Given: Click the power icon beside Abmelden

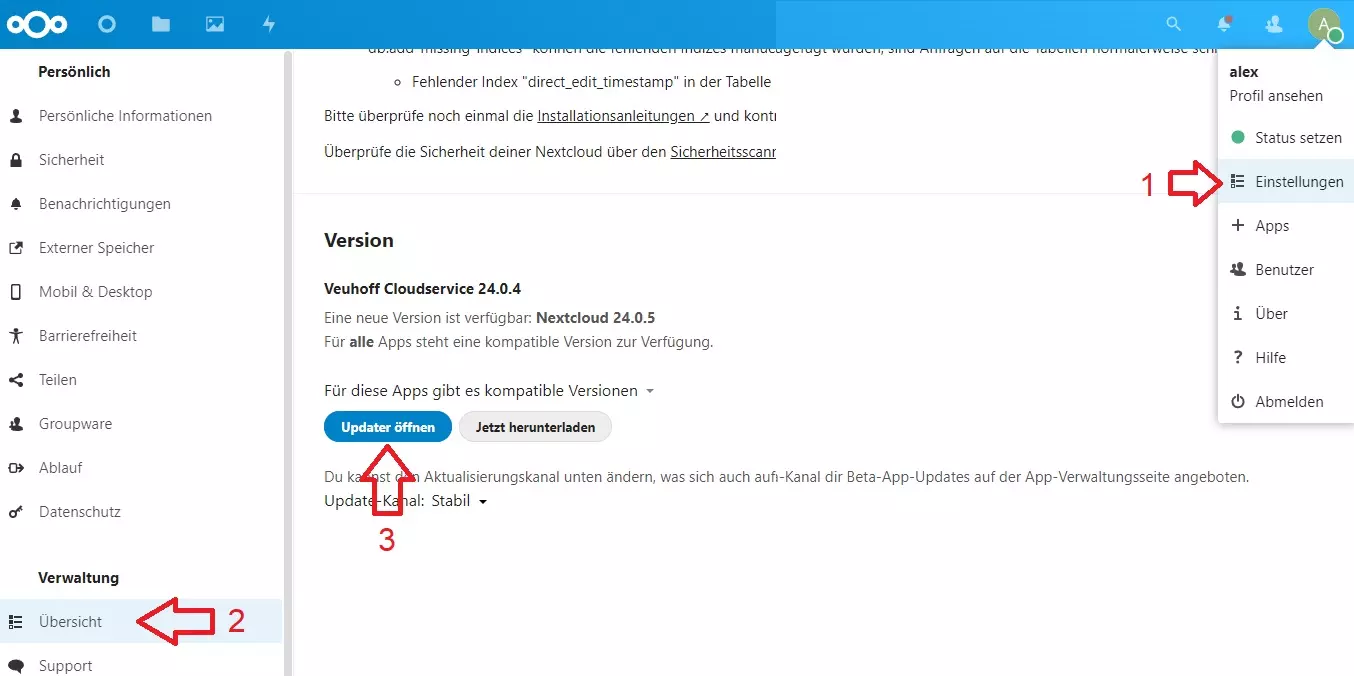Looking at the screenshot, I should click(1238, 402).
